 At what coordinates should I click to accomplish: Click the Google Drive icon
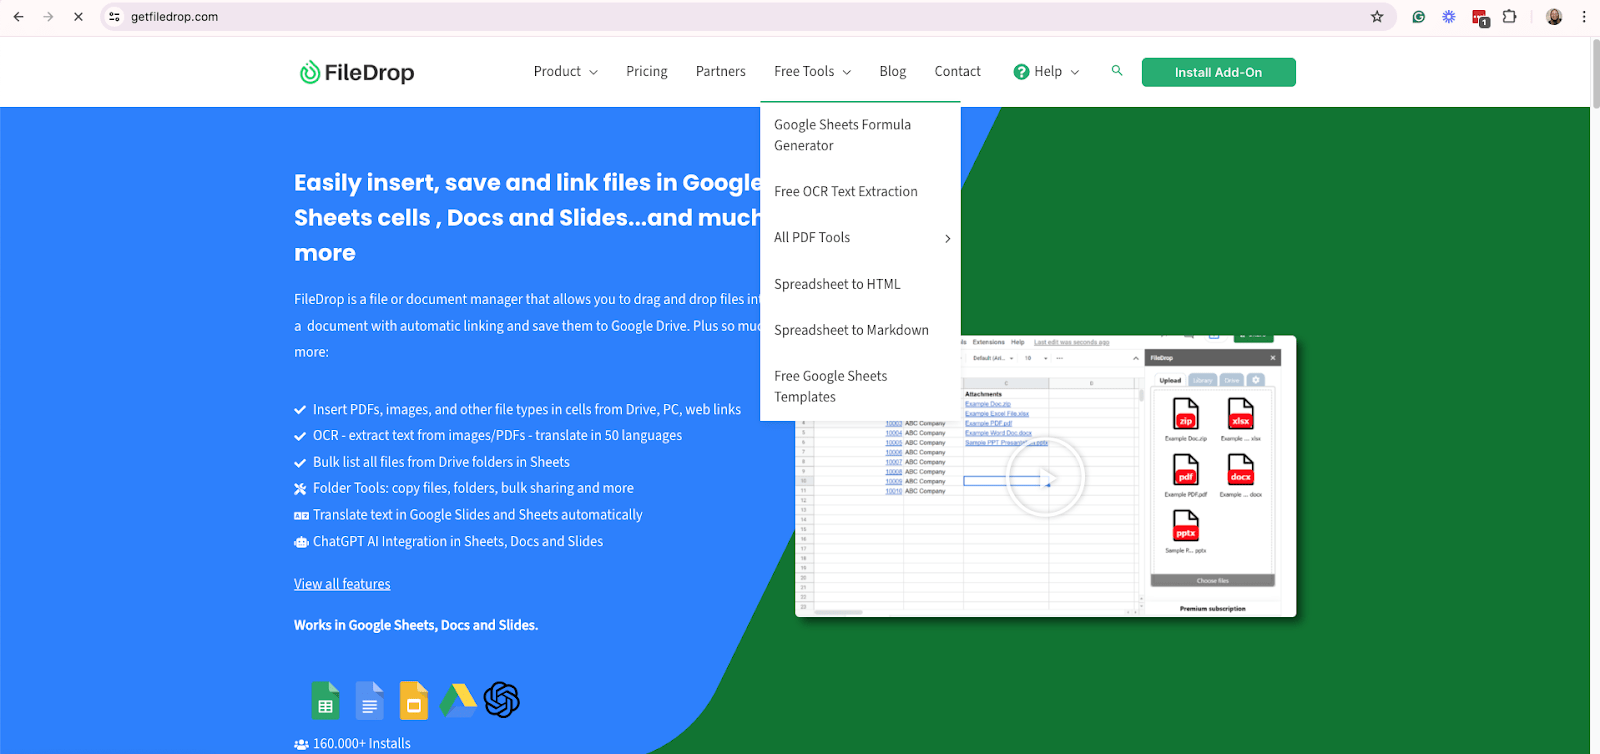[457, 700]
